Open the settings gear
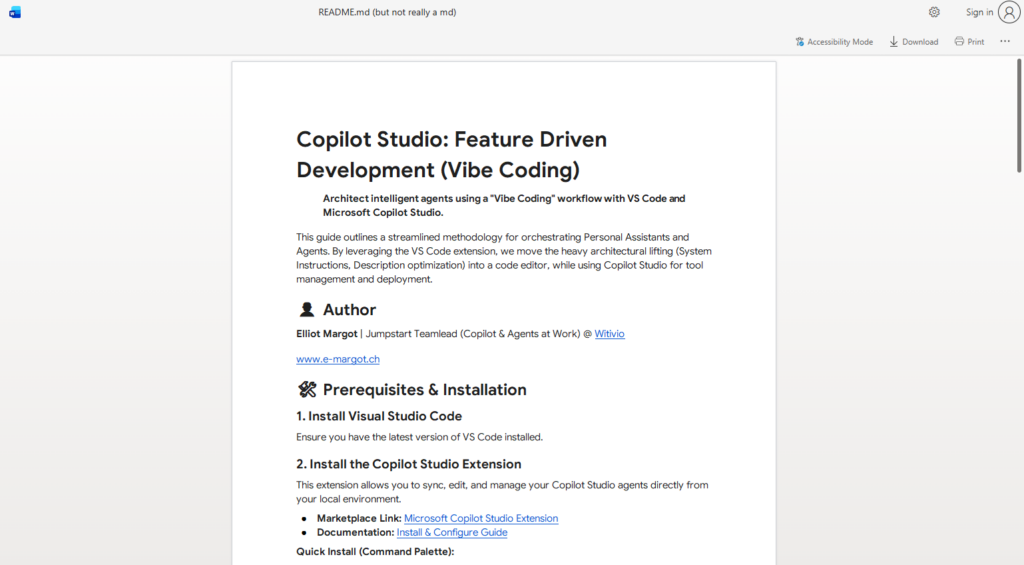This screenshot has width=1024, height=565. [x=934, y=12]
